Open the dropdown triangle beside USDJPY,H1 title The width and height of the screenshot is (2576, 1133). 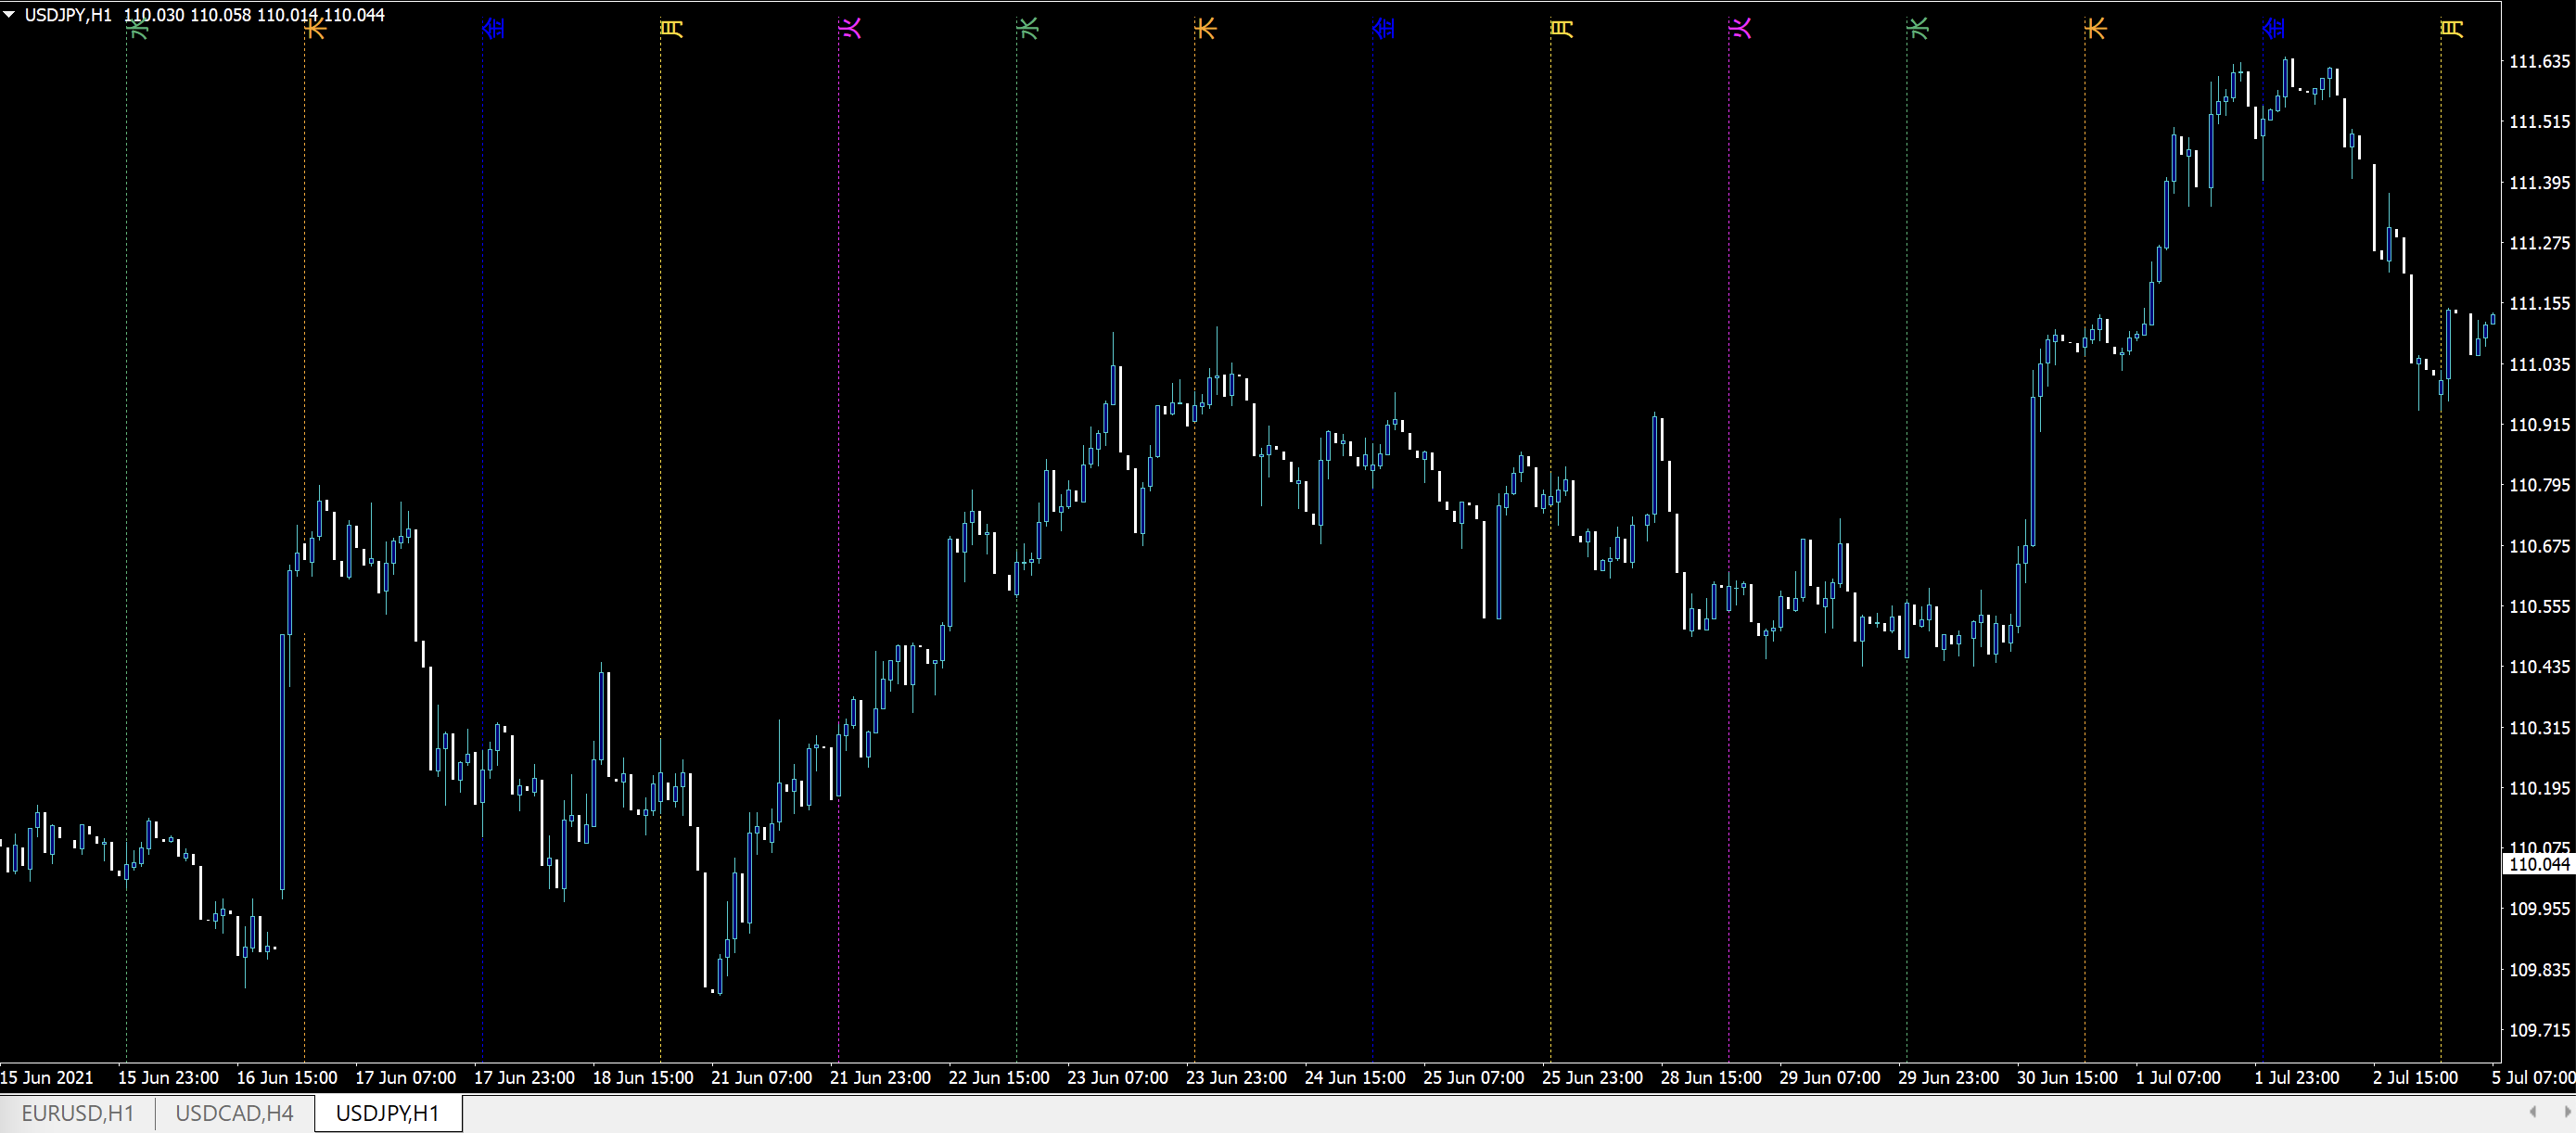(9, 14)
